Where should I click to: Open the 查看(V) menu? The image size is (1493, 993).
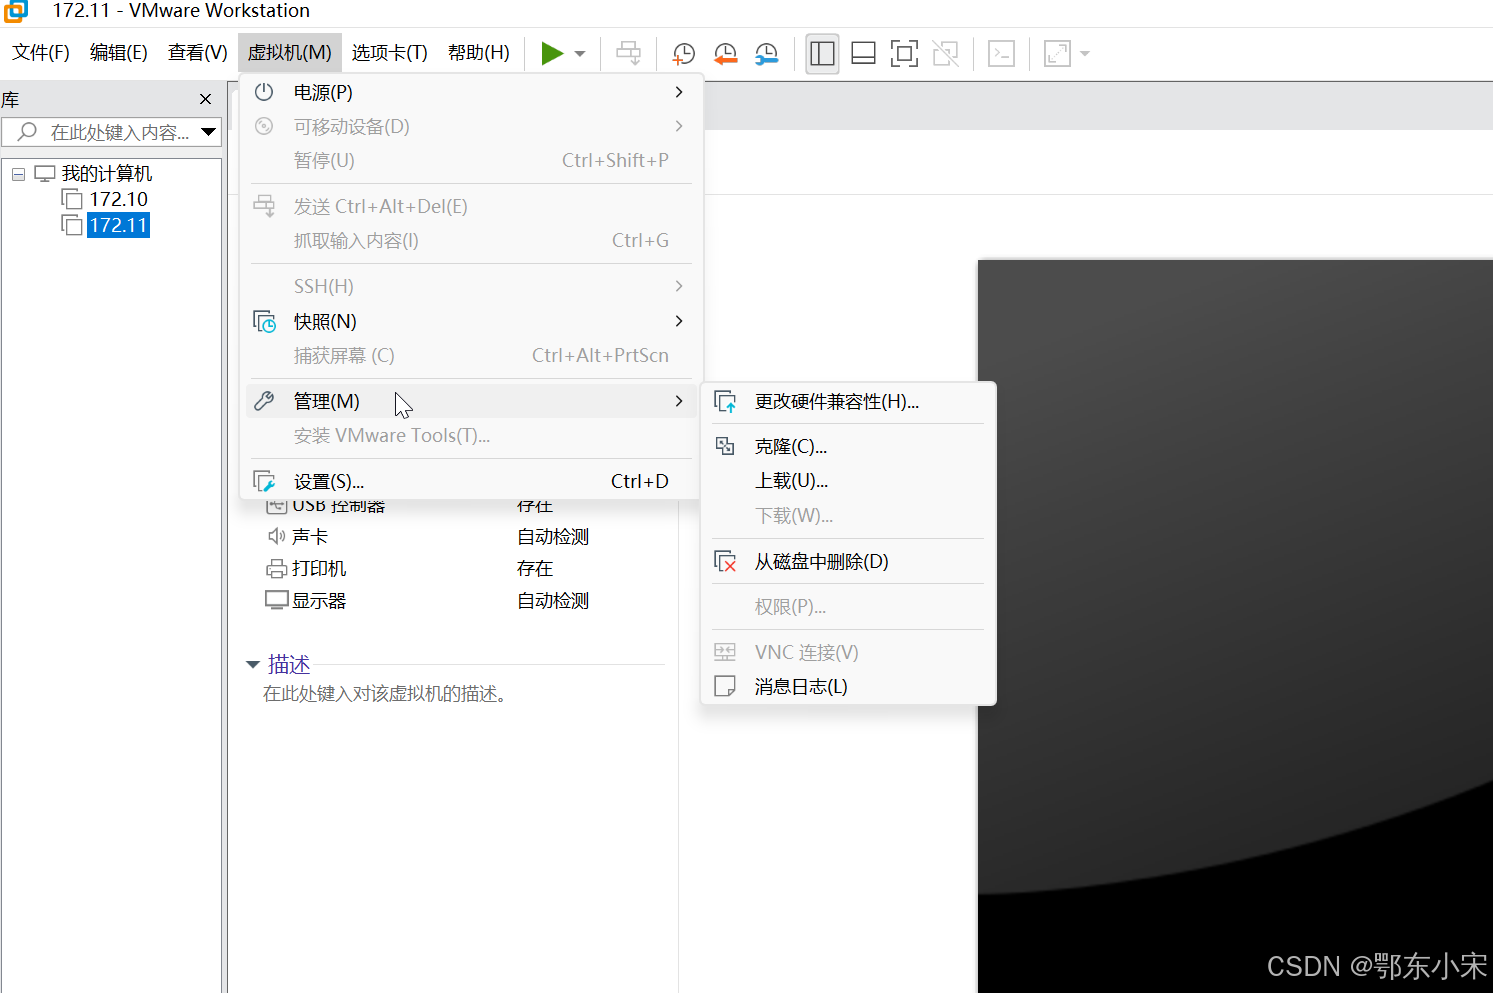(x=198, y=53)
